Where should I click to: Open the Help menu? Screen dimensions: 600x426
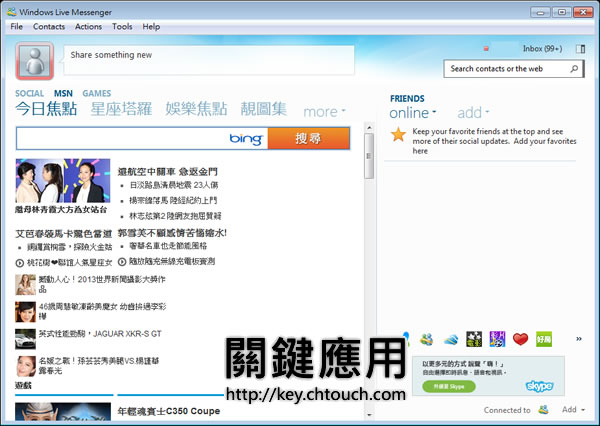click(x=151, y=26)
